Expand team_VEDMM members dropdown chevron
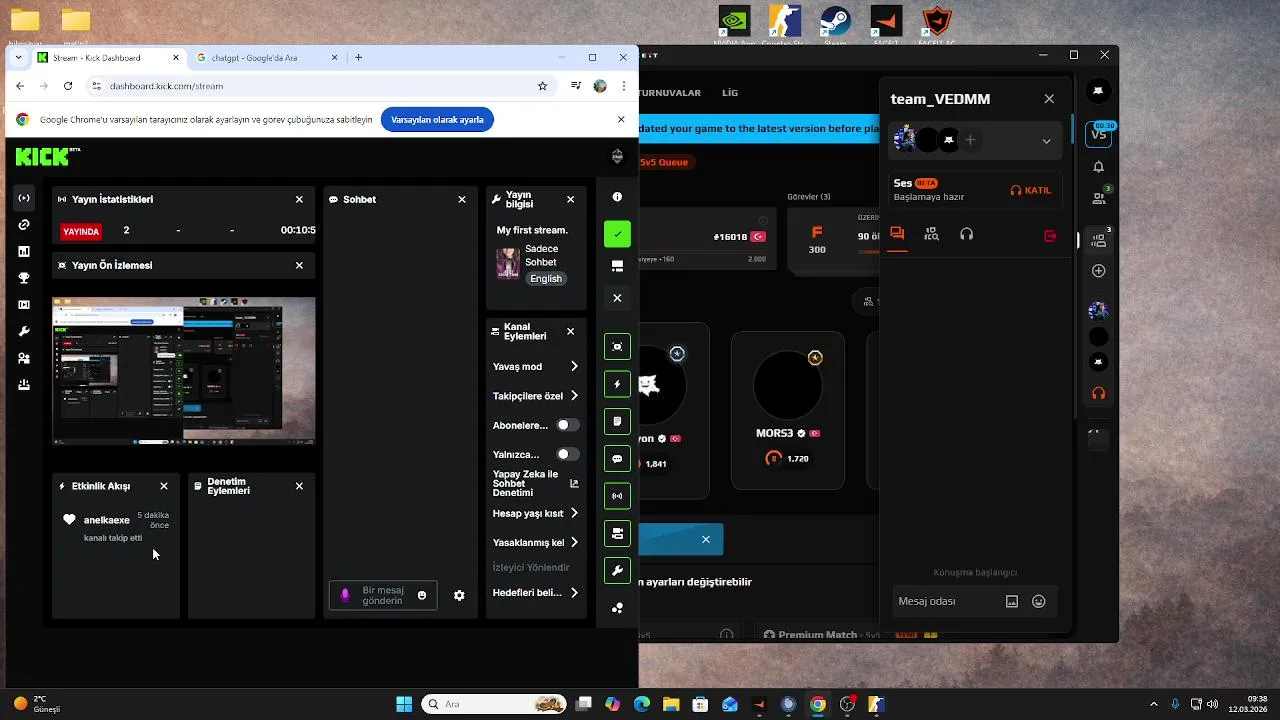The image size is (1280, 720). click(1046, 141)
